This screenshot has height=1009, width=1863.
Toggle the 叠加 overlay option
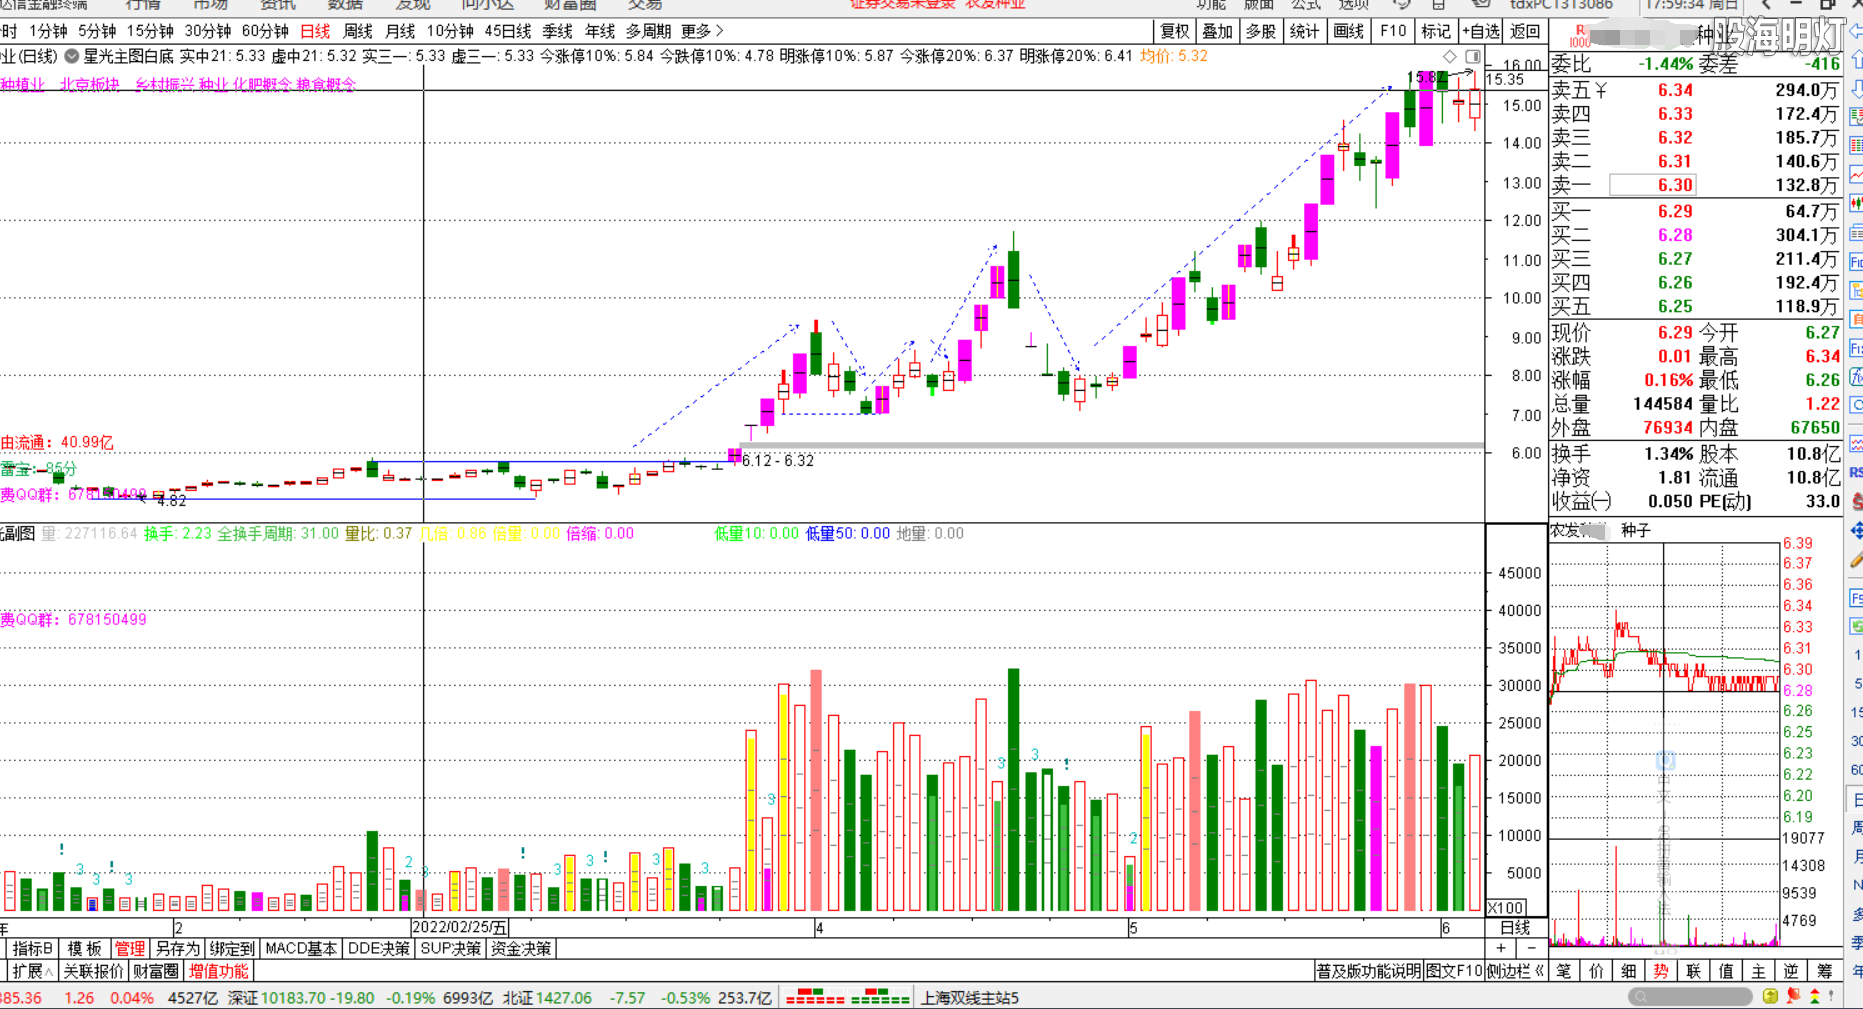(x=1217, y=32)
